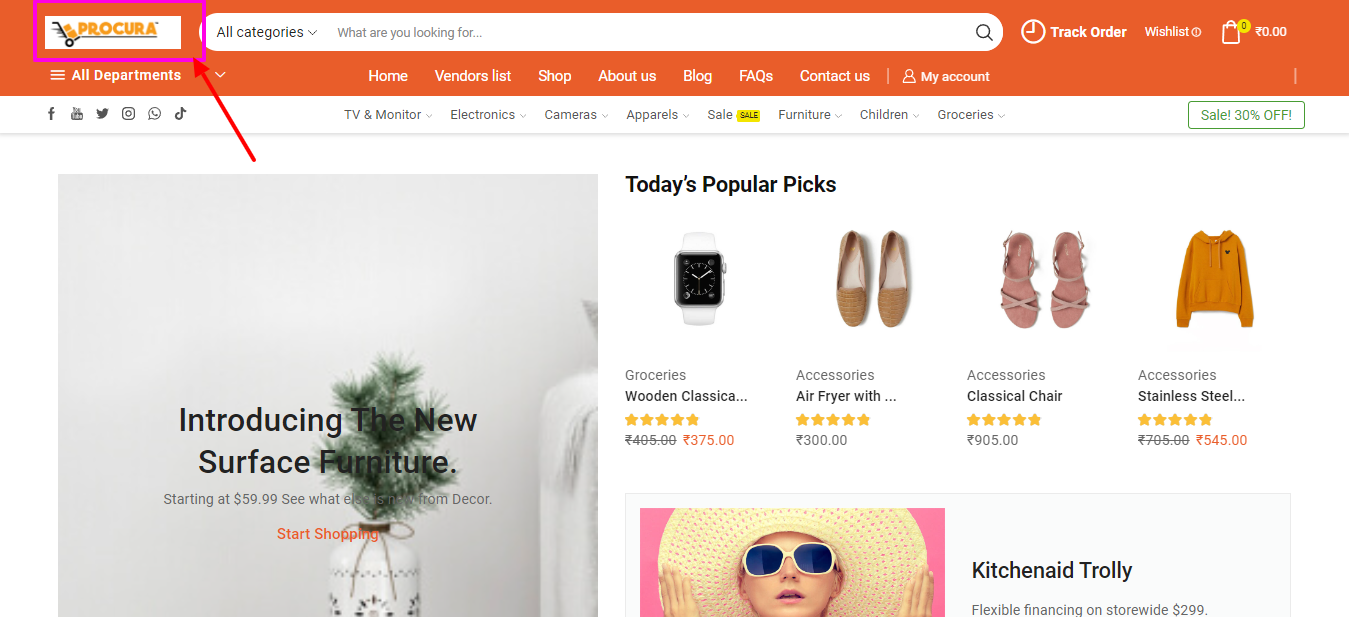Open the Instagram social link
The height and width of the screenshot is (617, 1349).
(128, 114)
